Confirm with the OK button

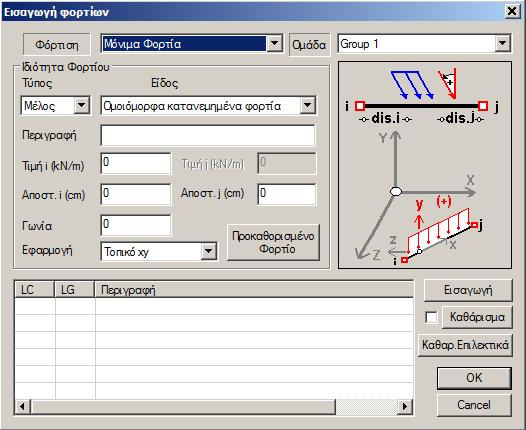[474, 378]
